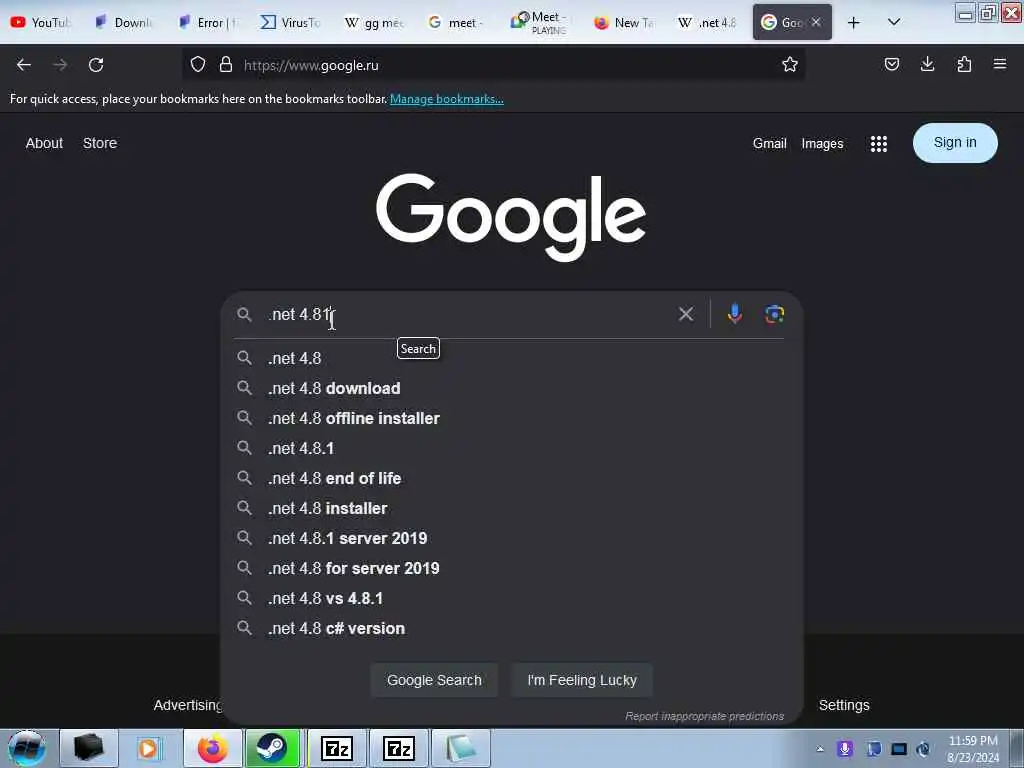The image size is (1024, 768).
Task: Show hidden system tray icons
Action: pos(820,749)
